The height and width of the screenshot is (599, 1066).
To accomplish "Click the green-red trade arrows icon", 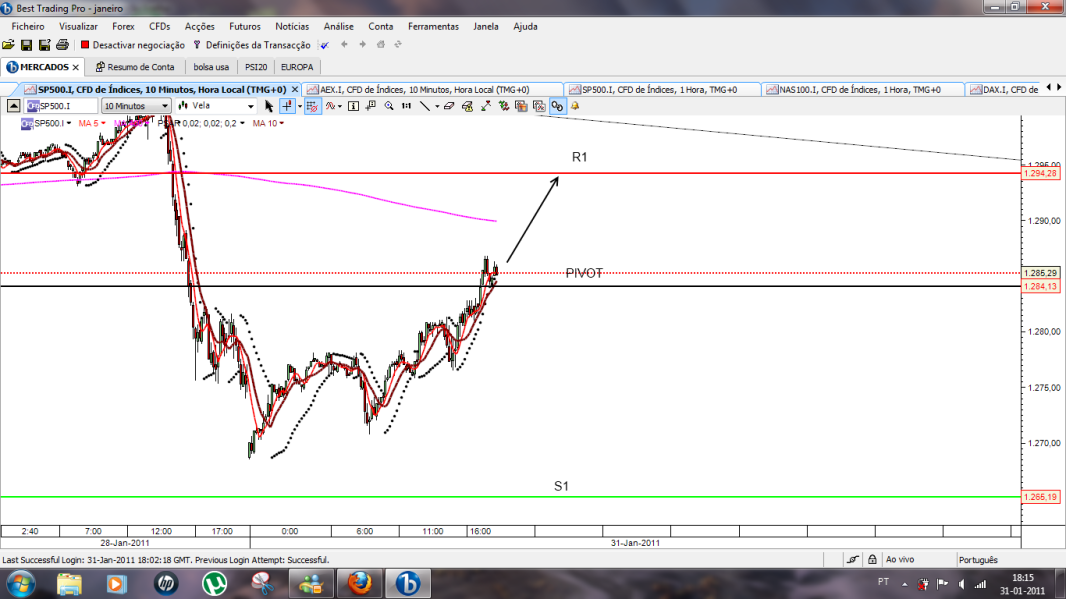I will coord(504,106).
